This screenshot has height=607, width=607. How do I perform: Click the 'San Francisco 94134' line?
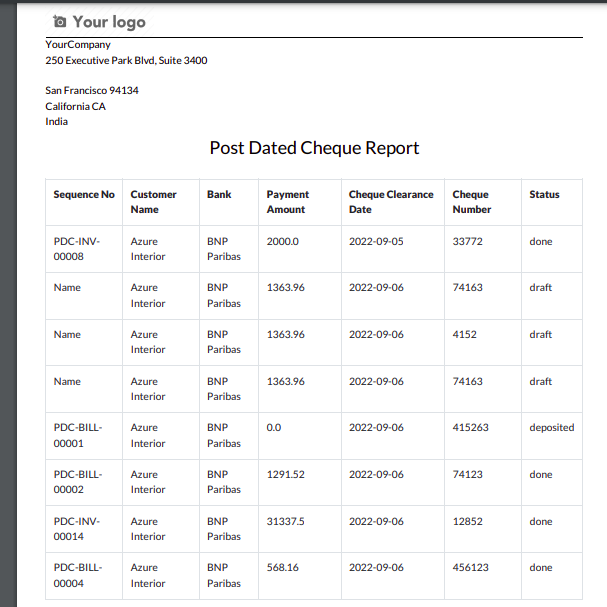(x=92, y=90)
